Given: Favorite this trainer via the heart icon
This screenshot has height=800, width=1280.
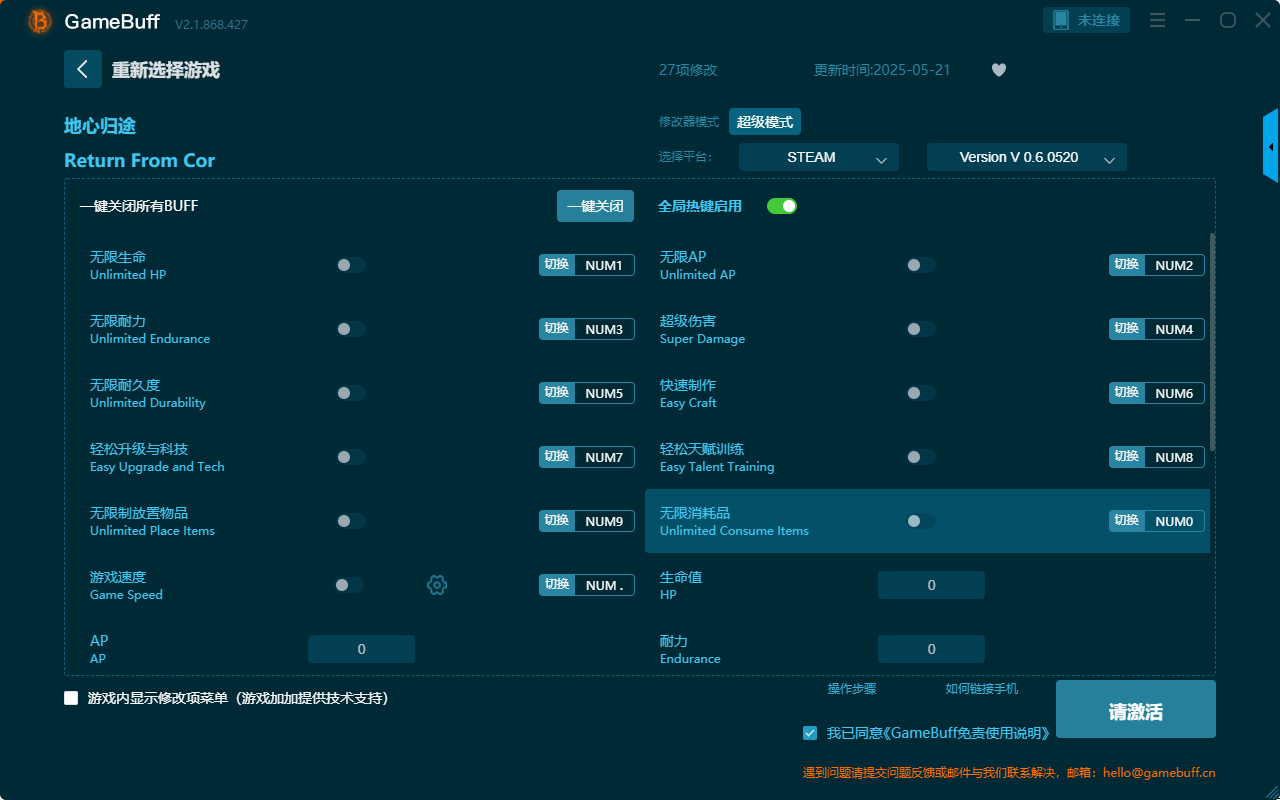Looking at the screenshot, I should [998, 70].
